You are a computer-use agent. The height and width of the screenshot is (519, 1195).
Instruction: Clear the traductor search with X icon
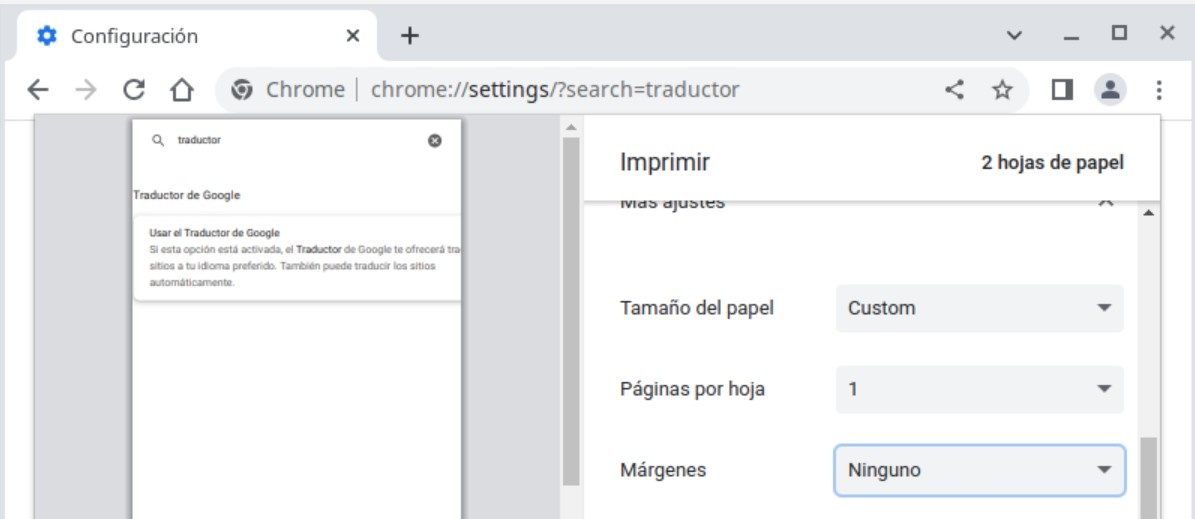point(434,140)
